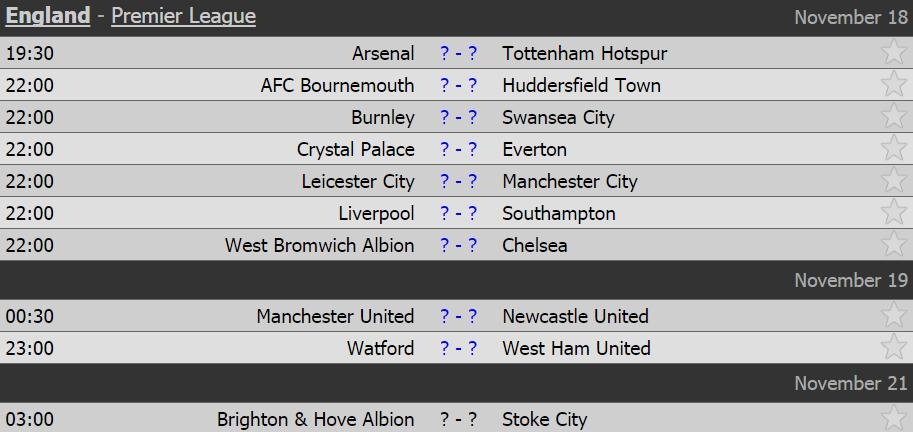Toggle star for Crystal Palace vs Everton
This screenshot has width=913, height=432.
pos(893,149)
